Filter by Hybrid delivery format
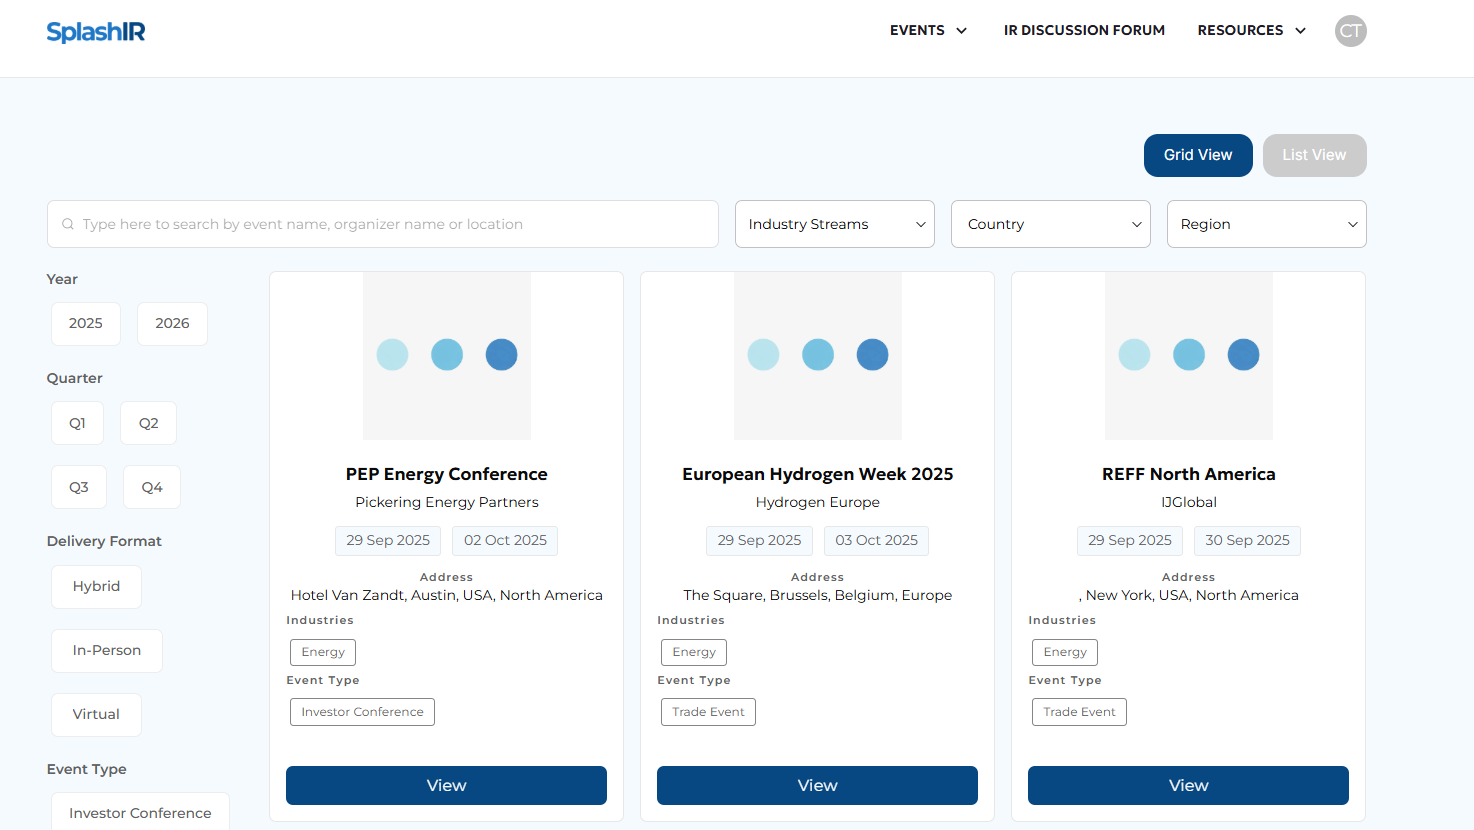 [x=96, y=587]
